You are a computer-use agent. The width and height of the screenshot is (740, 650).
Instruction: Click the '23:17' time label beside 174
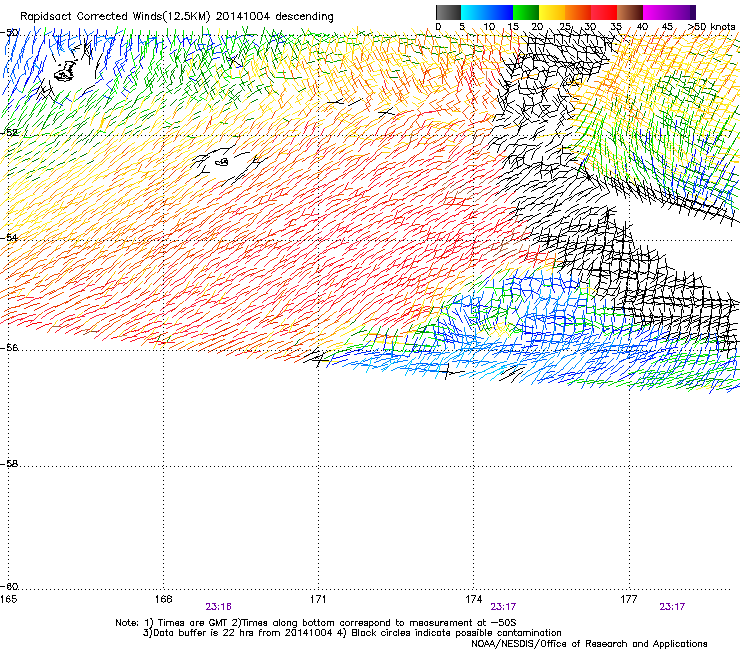[x=504, y=607]
